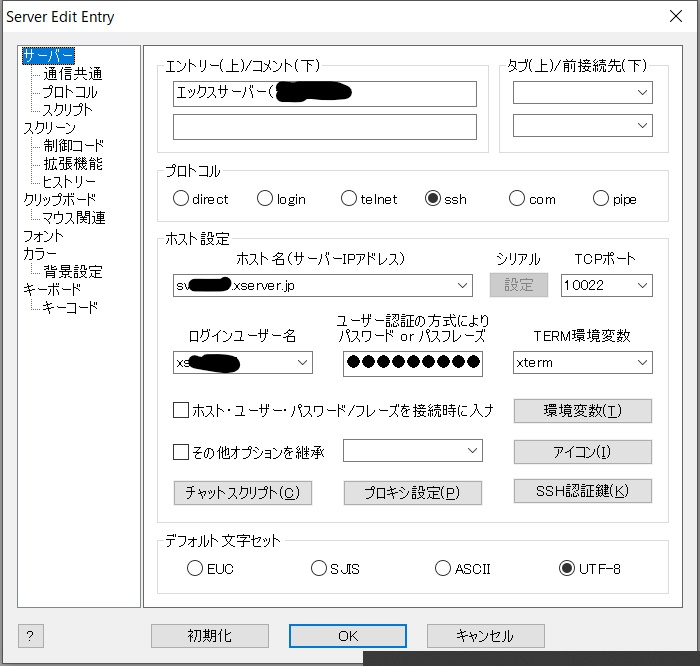Select スクリーン category in the tree
The image size is (700, 666).
click(x=49, y=128)
